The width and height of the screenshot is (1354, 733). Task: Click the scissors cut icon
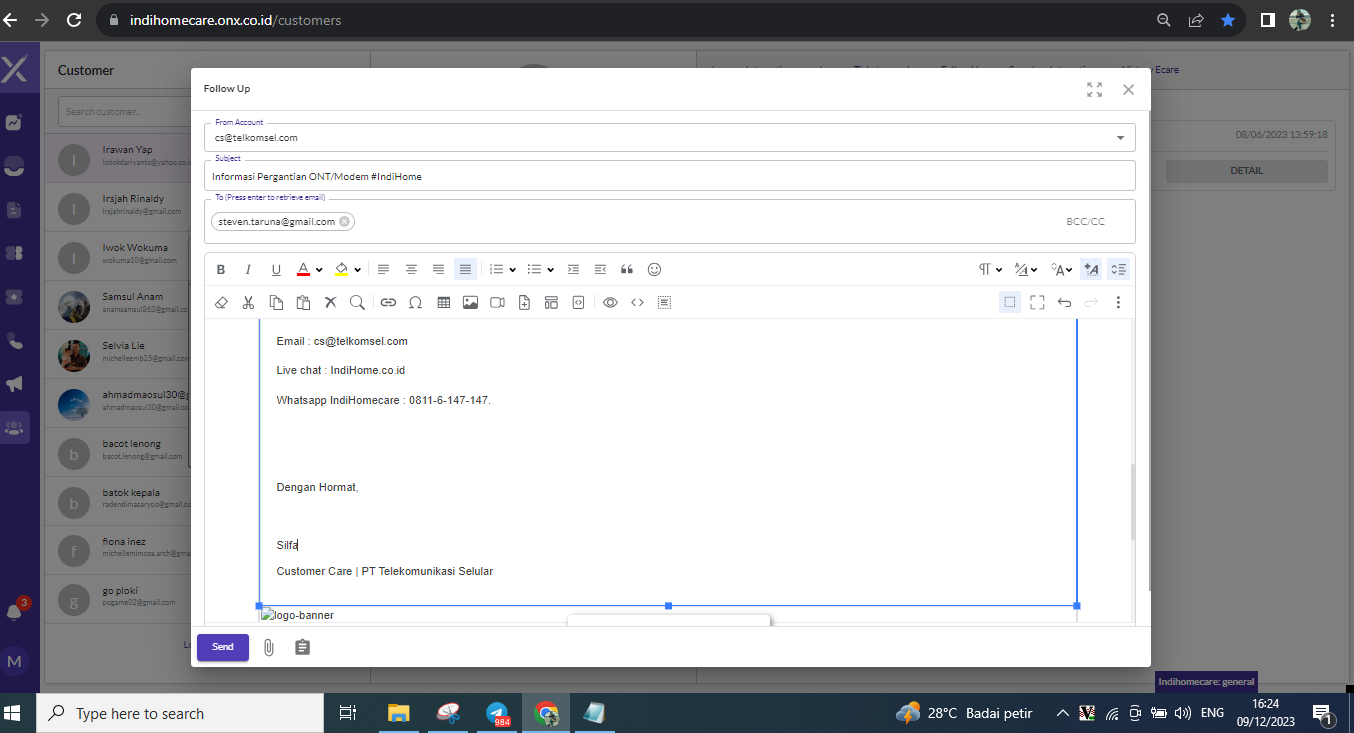pyautogui.click(x=249, y=302)
